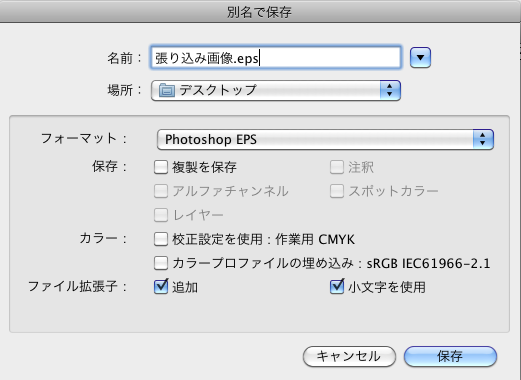Uncheck the 小文字を使用 checkbox
Image resolution: width=521 pixels, height=380 pixels.
[337, 286]
